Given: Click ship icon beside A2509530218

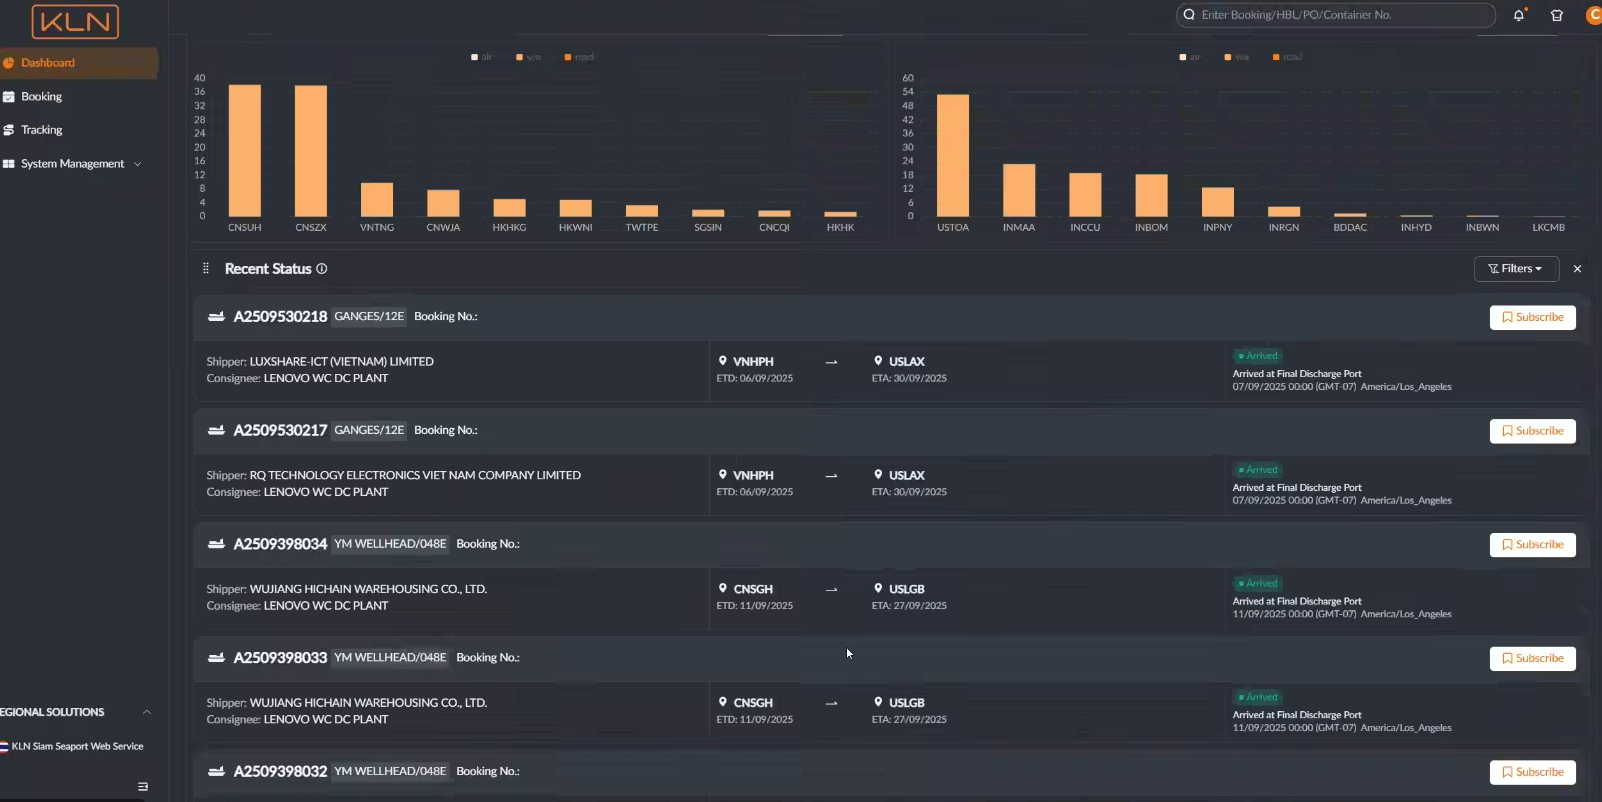Looking at the screenshot, I should (x=216, y=317).
